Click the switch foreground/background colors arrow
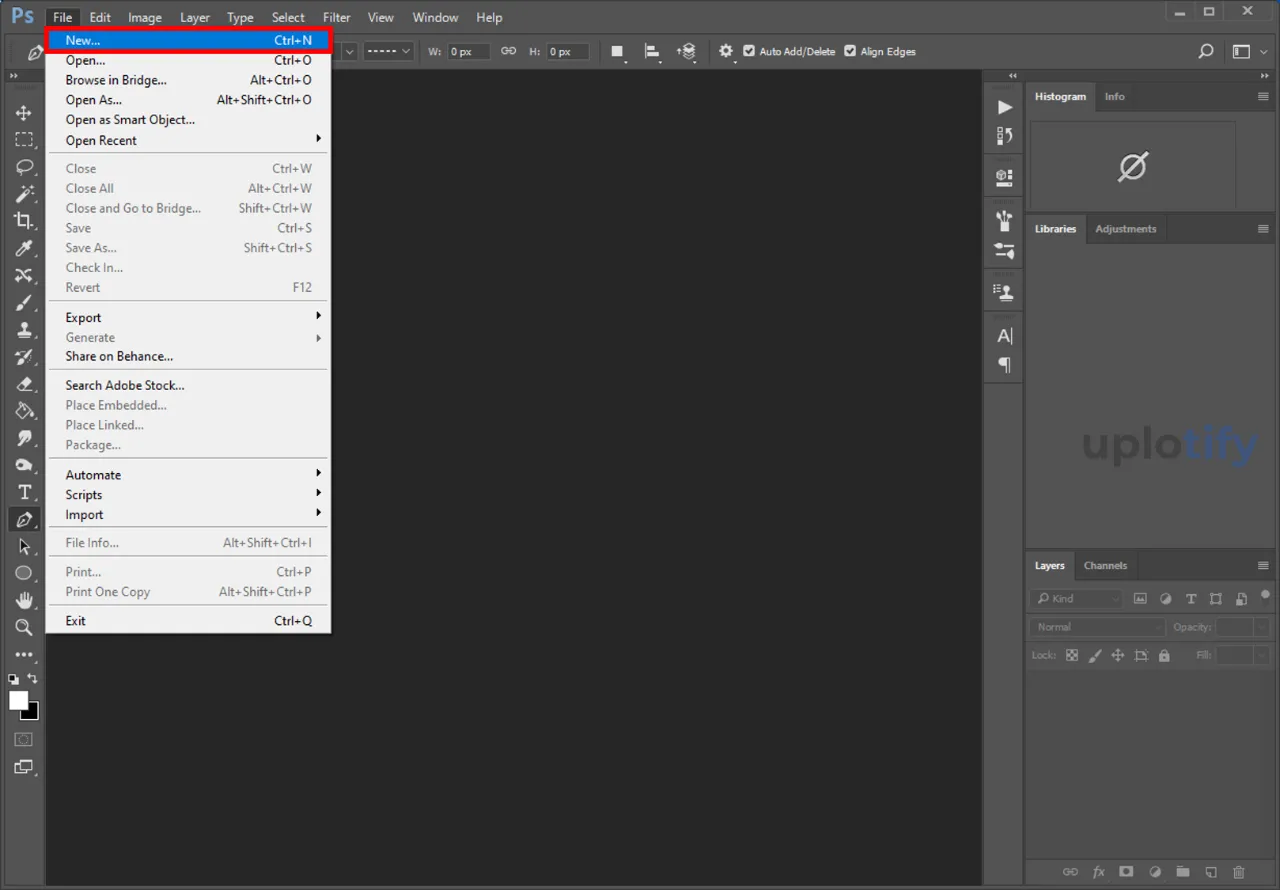Image resolution: width=1280 pixels, height=890 pixels. click(33, 678)
